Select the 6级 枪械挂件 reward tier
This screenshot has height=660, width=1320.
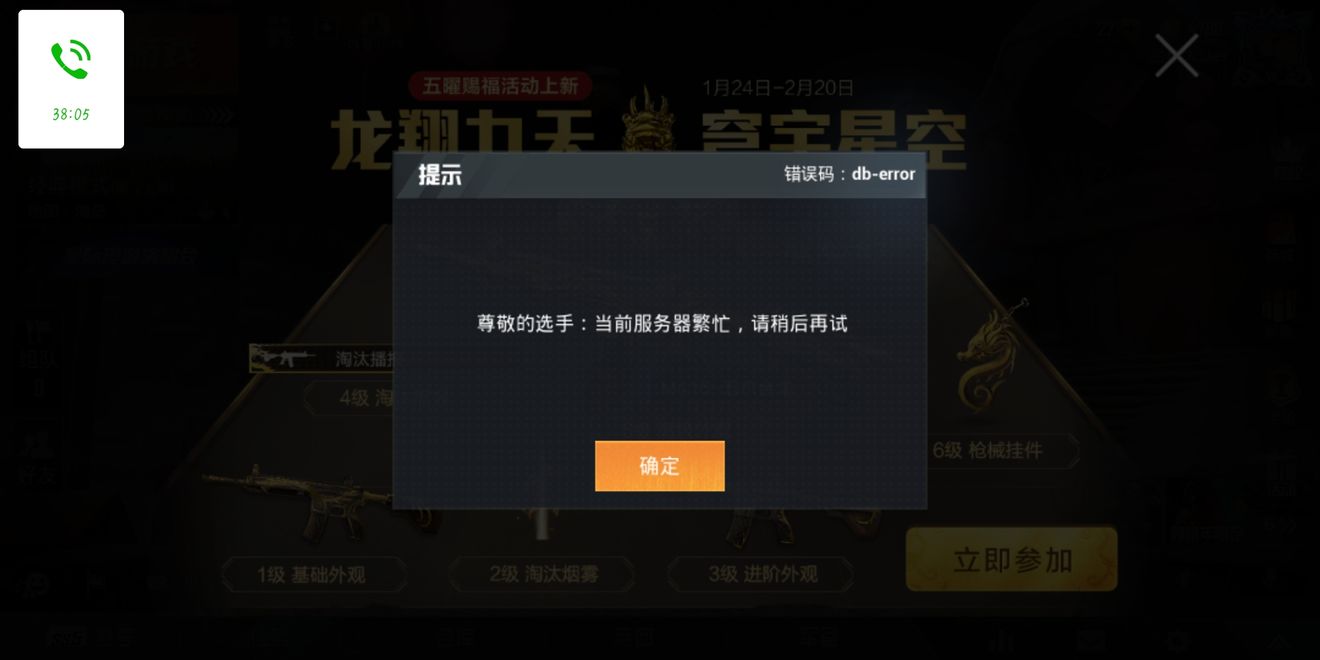[x=1003, y=451]
